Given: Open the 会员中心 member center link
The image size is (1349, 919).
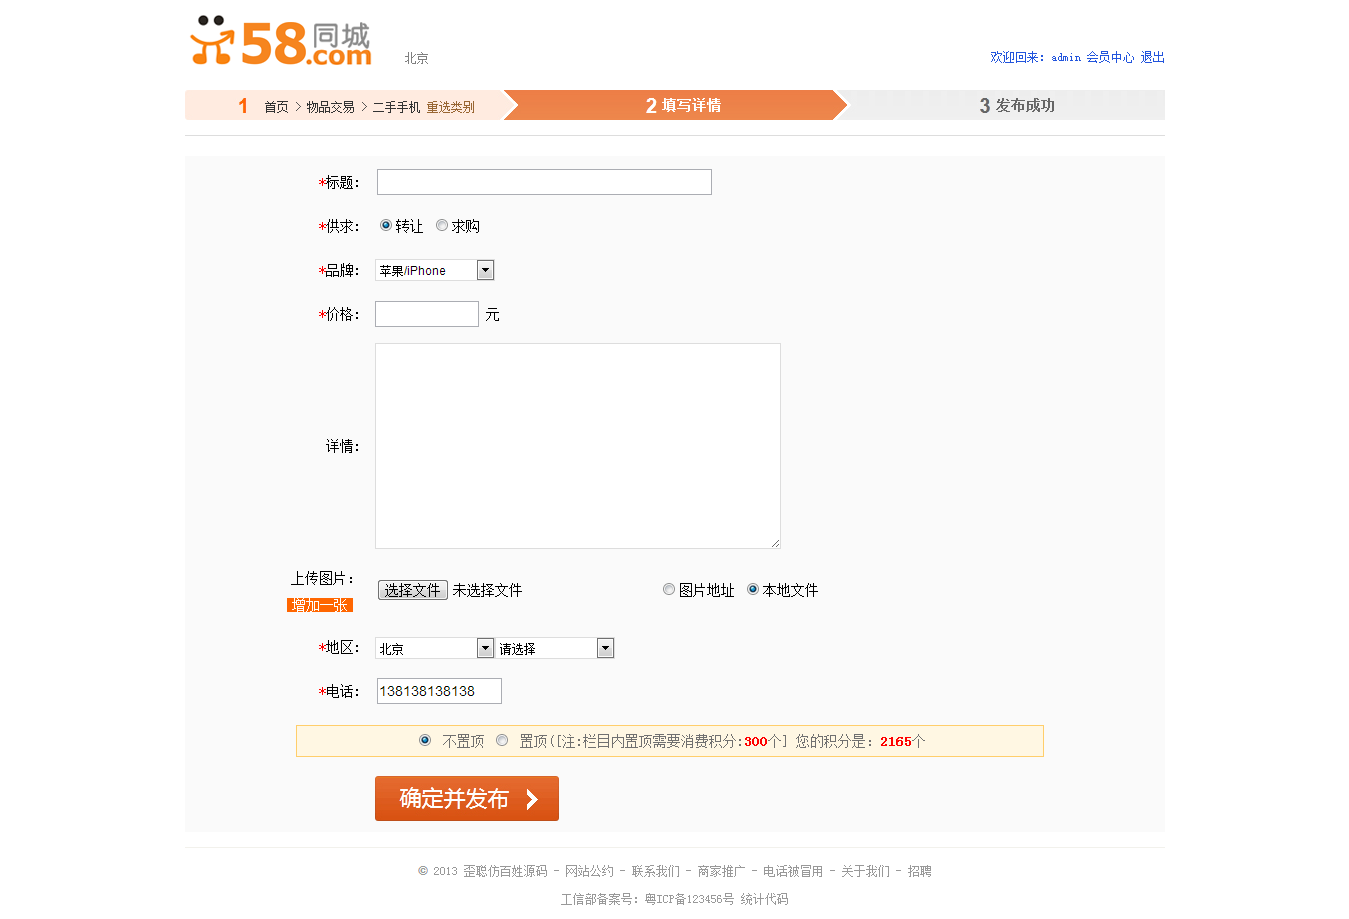Looking at the screenshot, I should pos(1110,58).
